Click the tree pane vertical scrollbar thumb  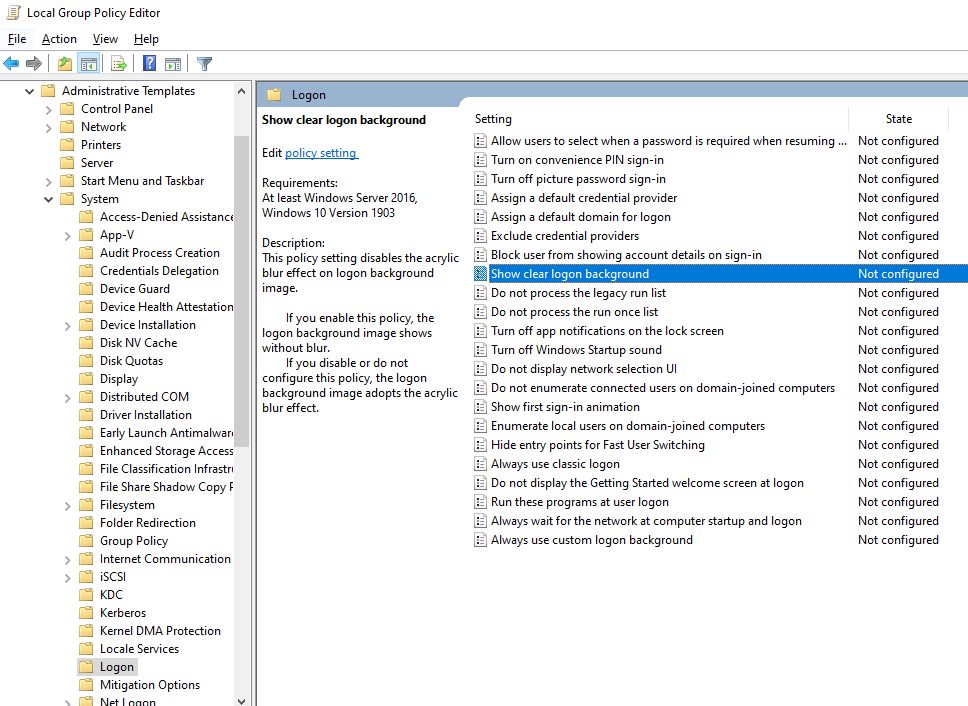(x=241, y=290)
